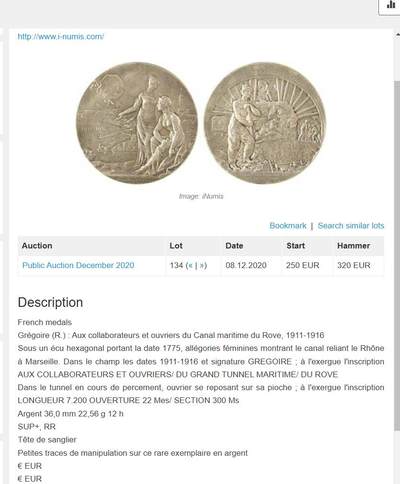
Task: Go to next lot arrow »
Action: coord(202,266)
